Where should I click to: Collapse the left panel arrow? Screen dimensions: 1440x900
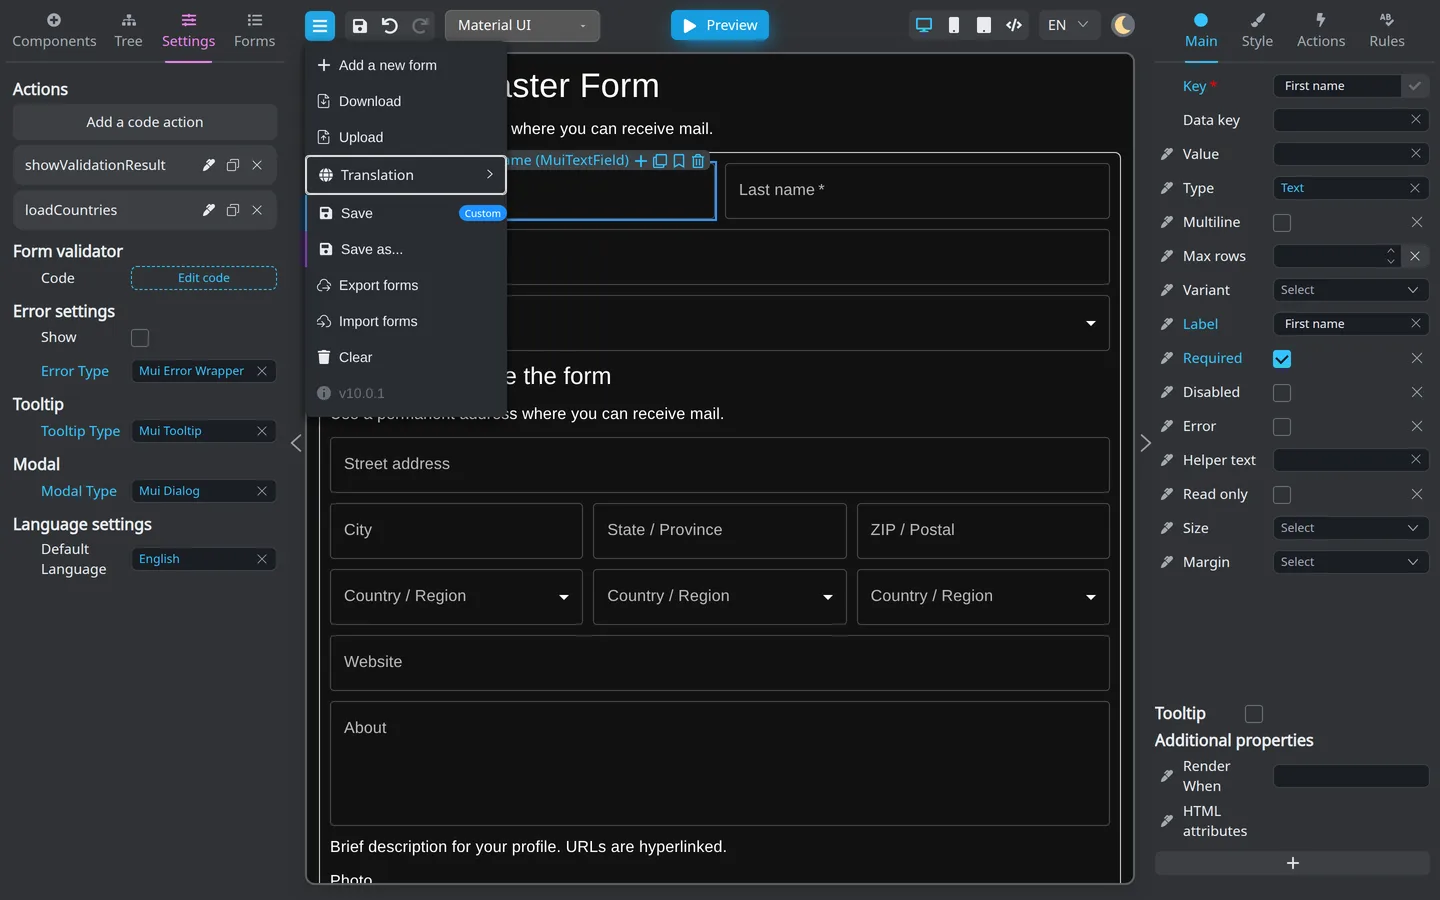[296, 443]
